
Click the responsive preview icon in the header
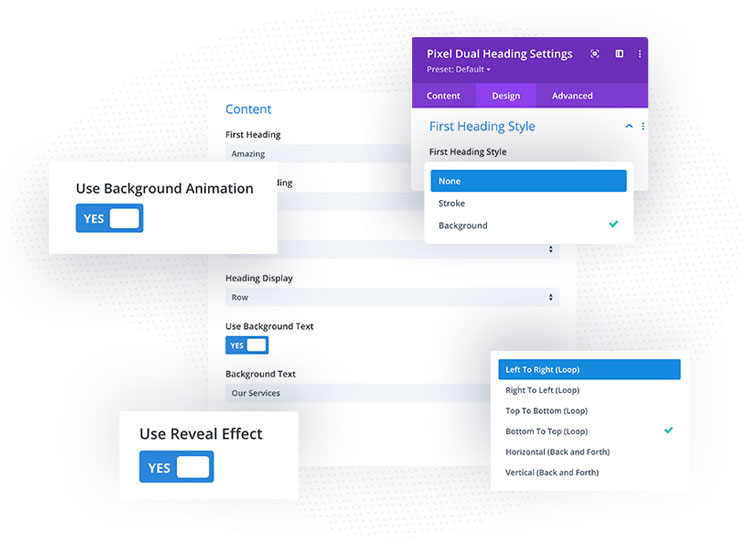tap(595, 54)
